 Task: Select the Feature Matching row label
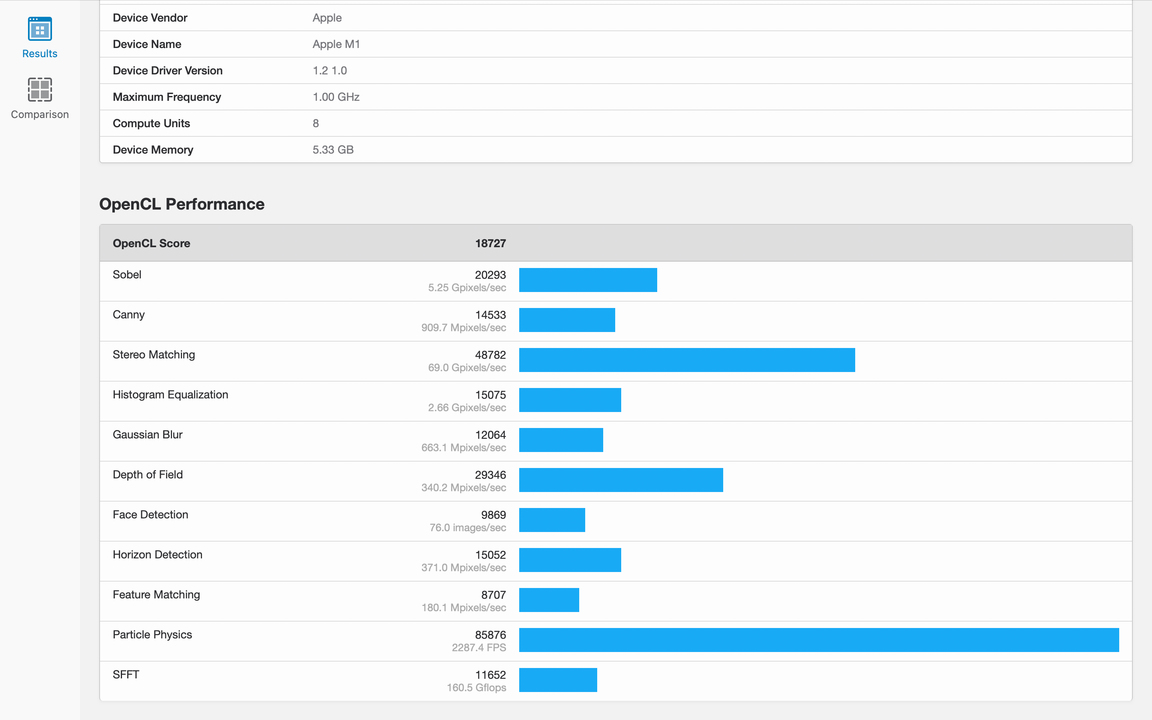(x=156, y=595)
